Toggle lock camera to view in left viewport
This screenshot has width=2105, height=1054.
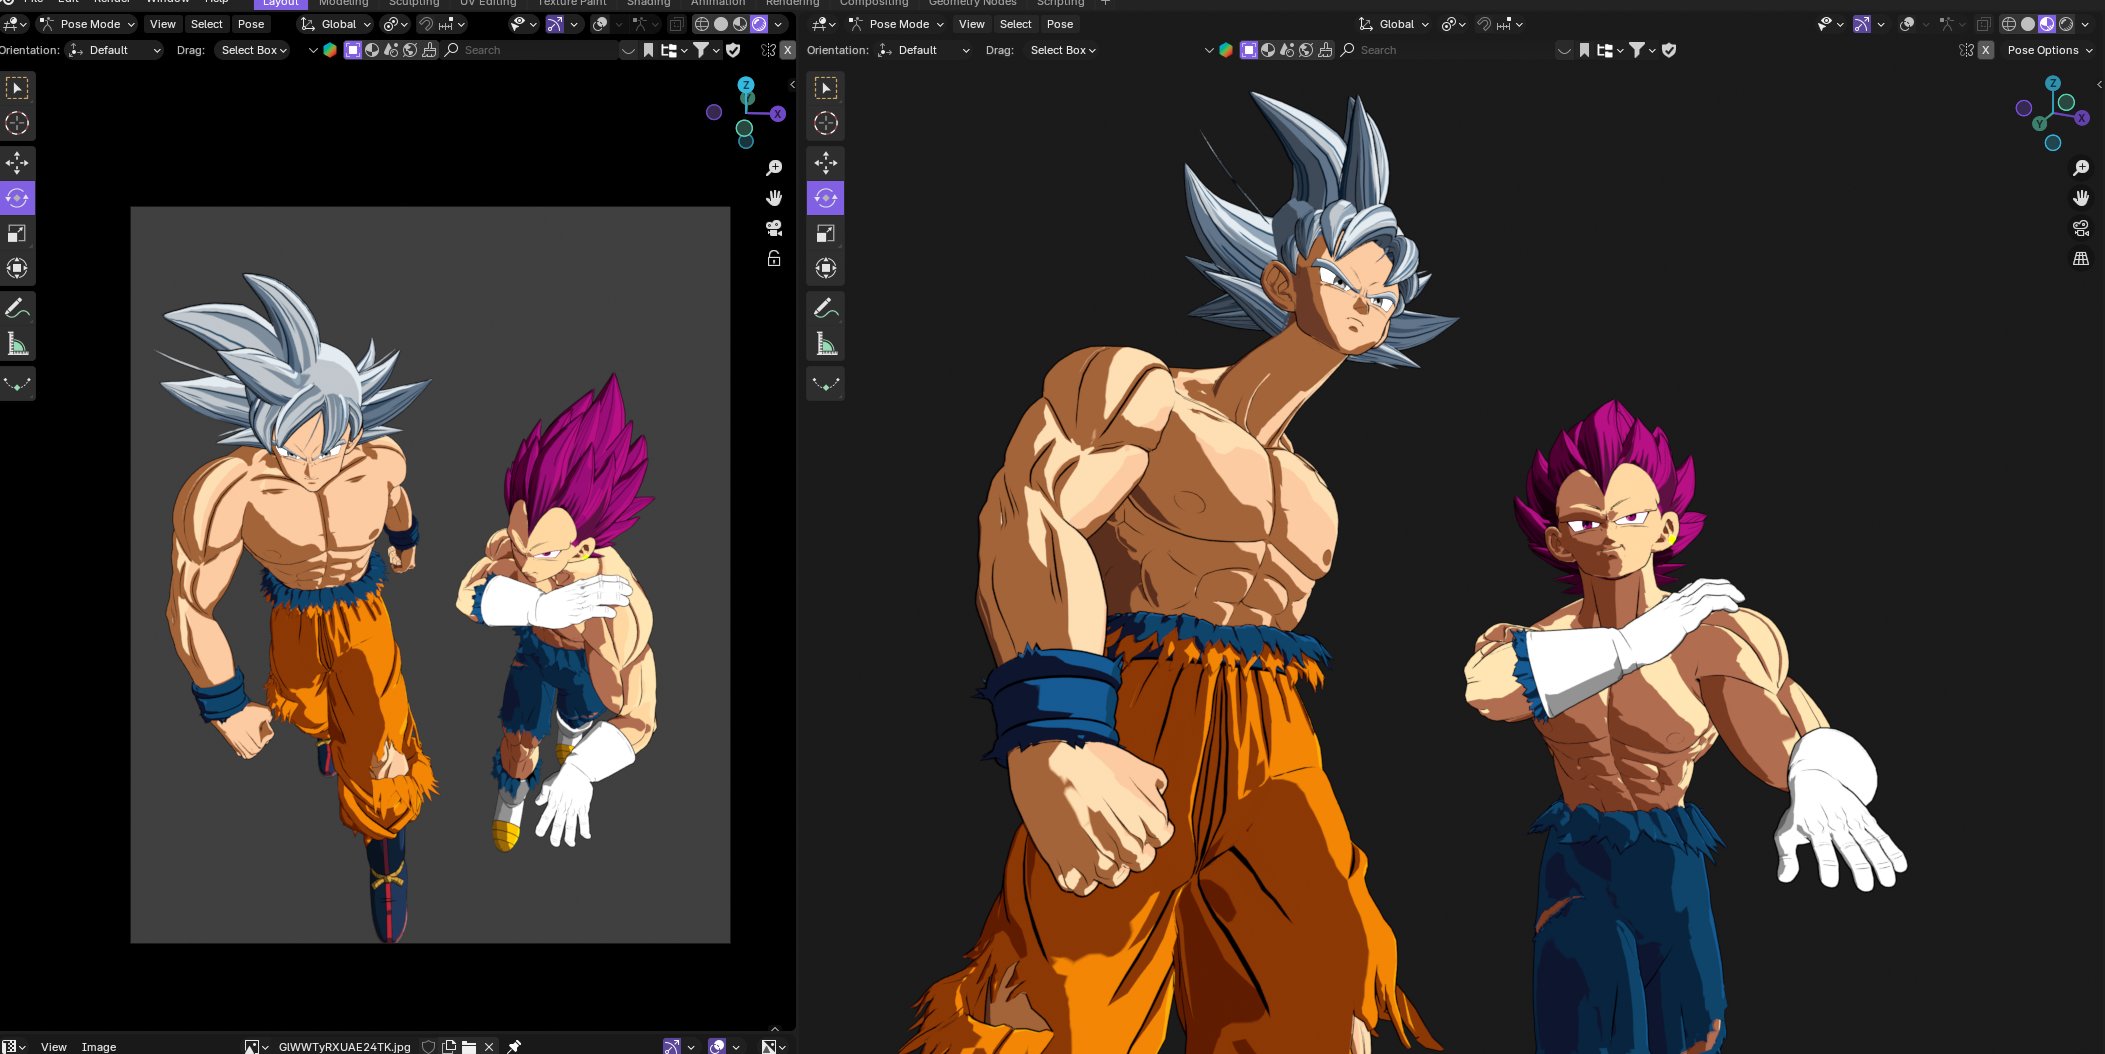(774, 258)
